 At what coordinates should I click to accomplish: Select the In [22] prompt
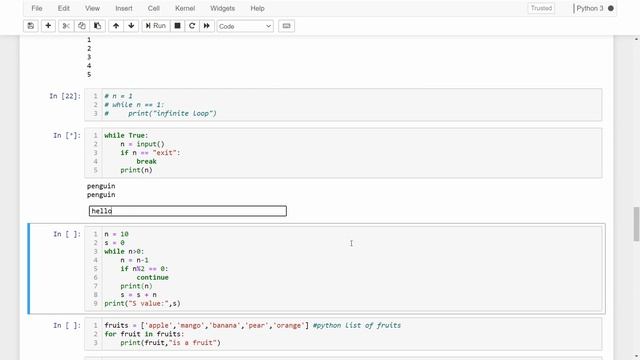[x=65, y=96]
